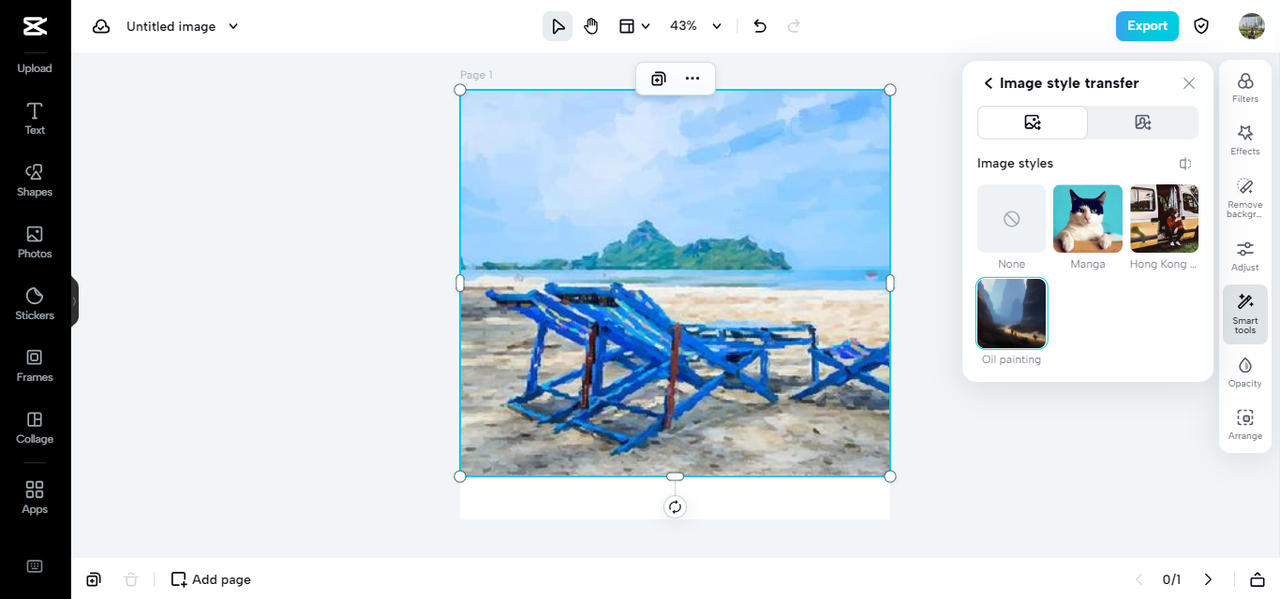Screen dimensions: 1280x599
Task: Open the Effects panel
Action: click(1245, 140)
